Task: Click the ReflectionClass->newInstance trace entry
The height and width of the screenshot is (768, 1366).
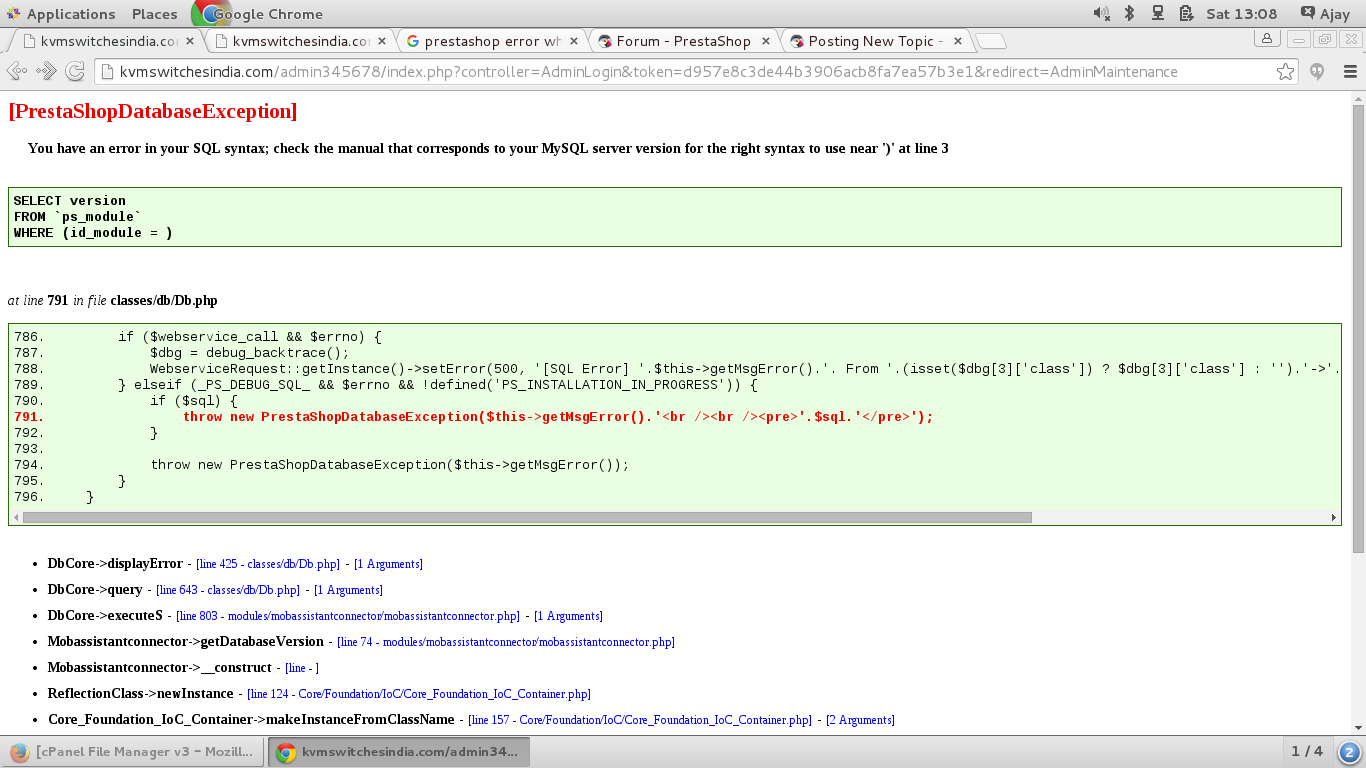Action: 140,694
